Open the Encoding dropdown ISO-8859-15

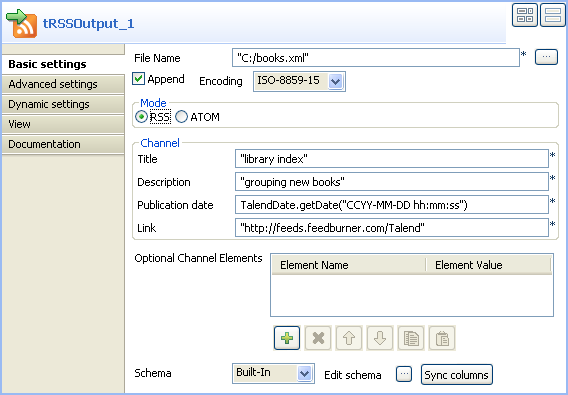point(299,81)
